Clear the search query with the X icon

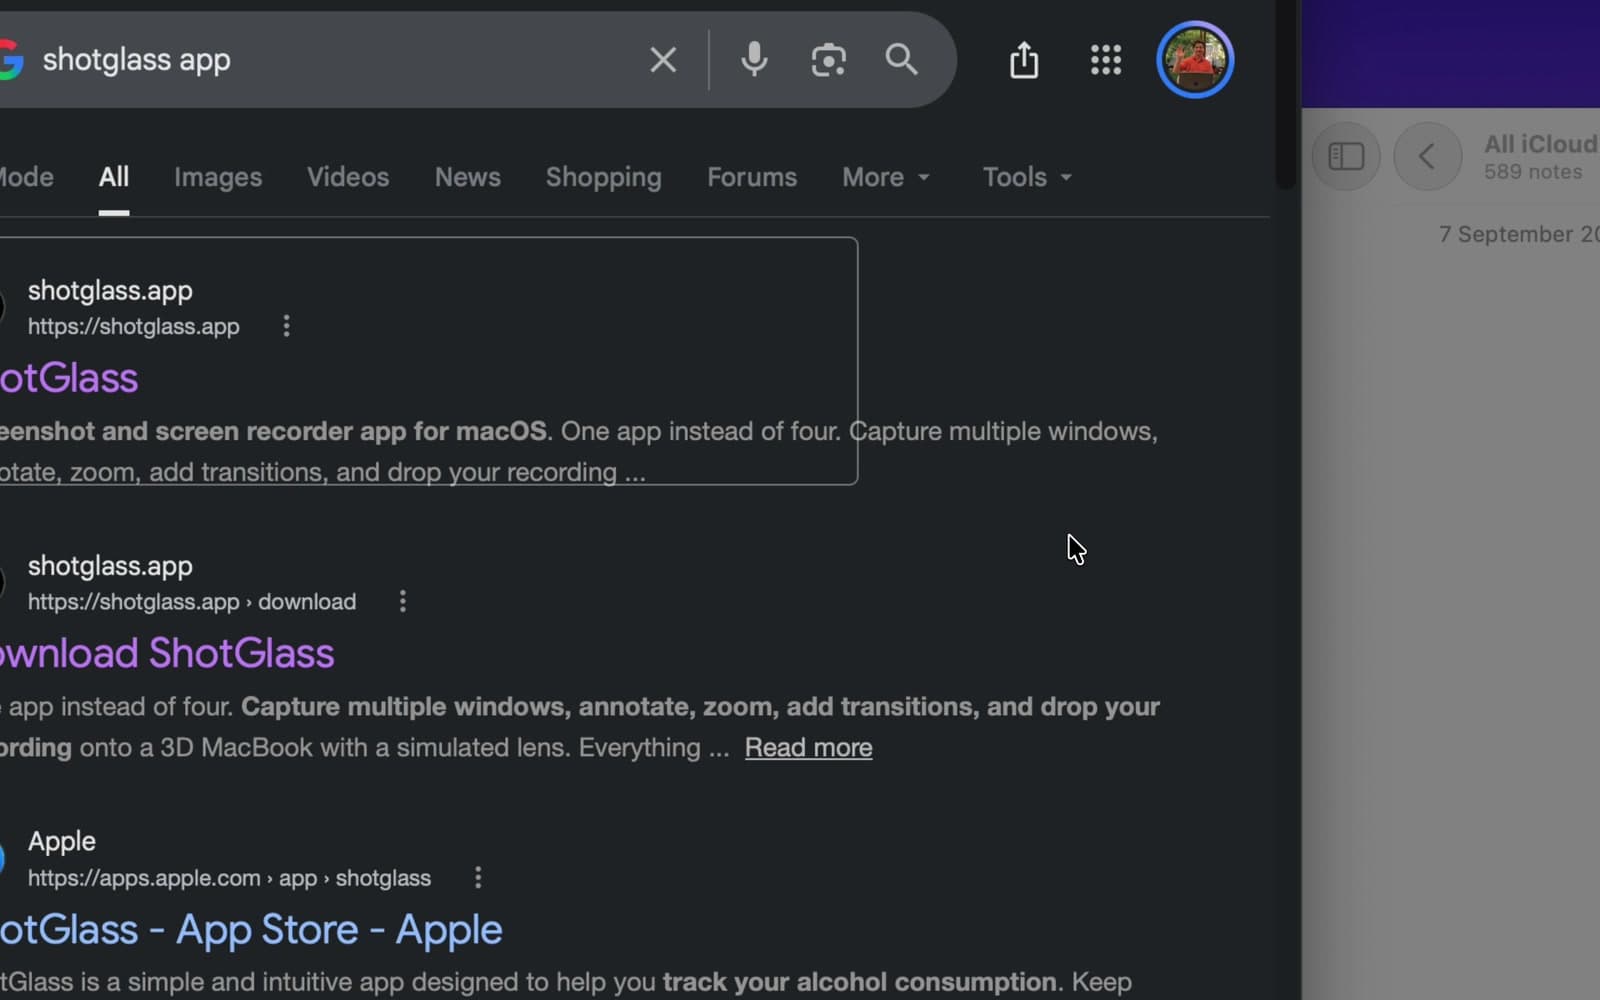pos(663,60)
